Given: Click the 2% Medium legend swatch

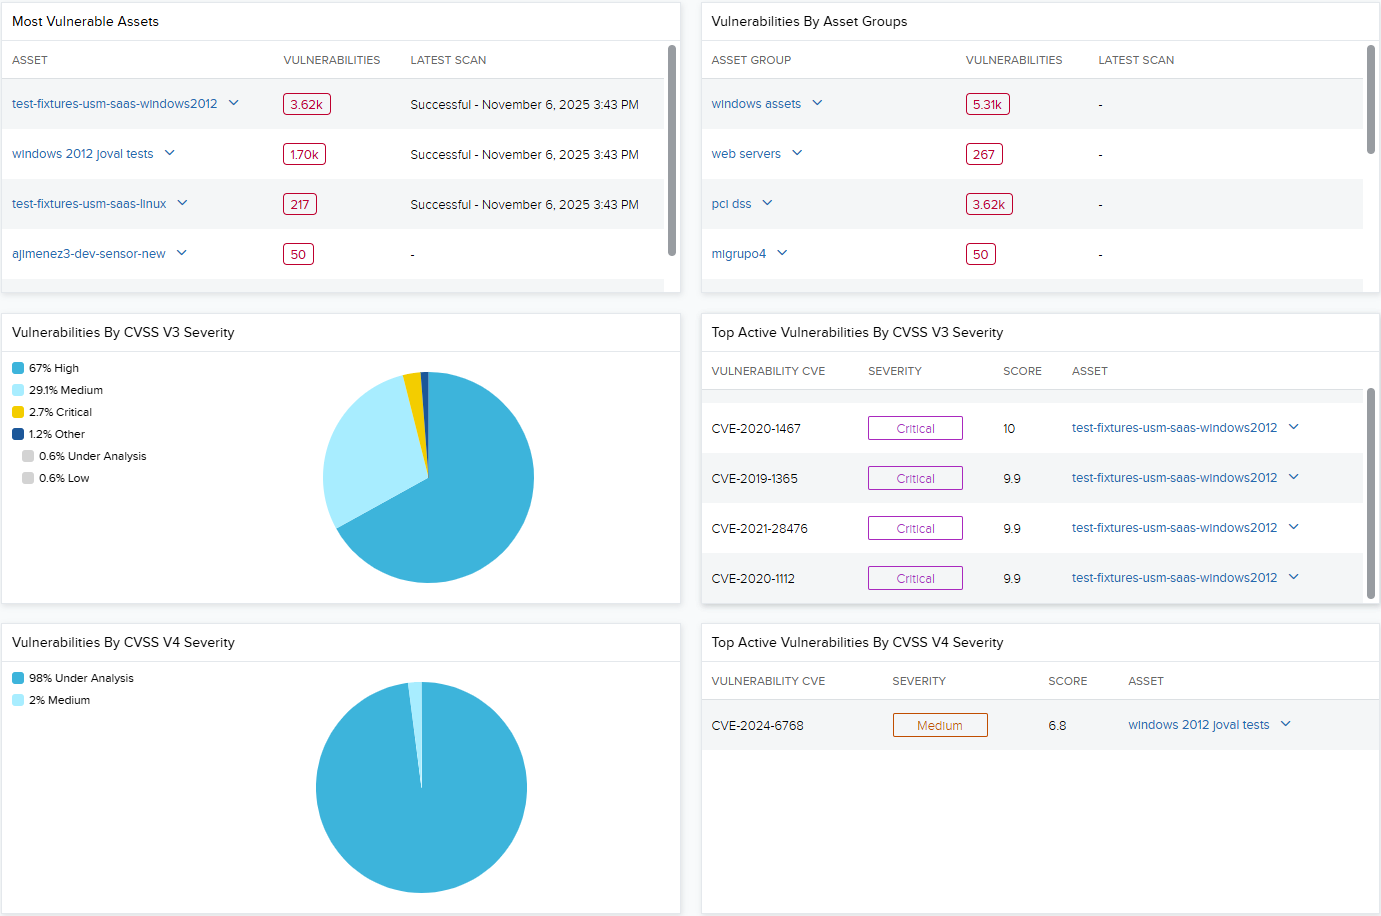Looking at the screenshot, I should (18, 700).
